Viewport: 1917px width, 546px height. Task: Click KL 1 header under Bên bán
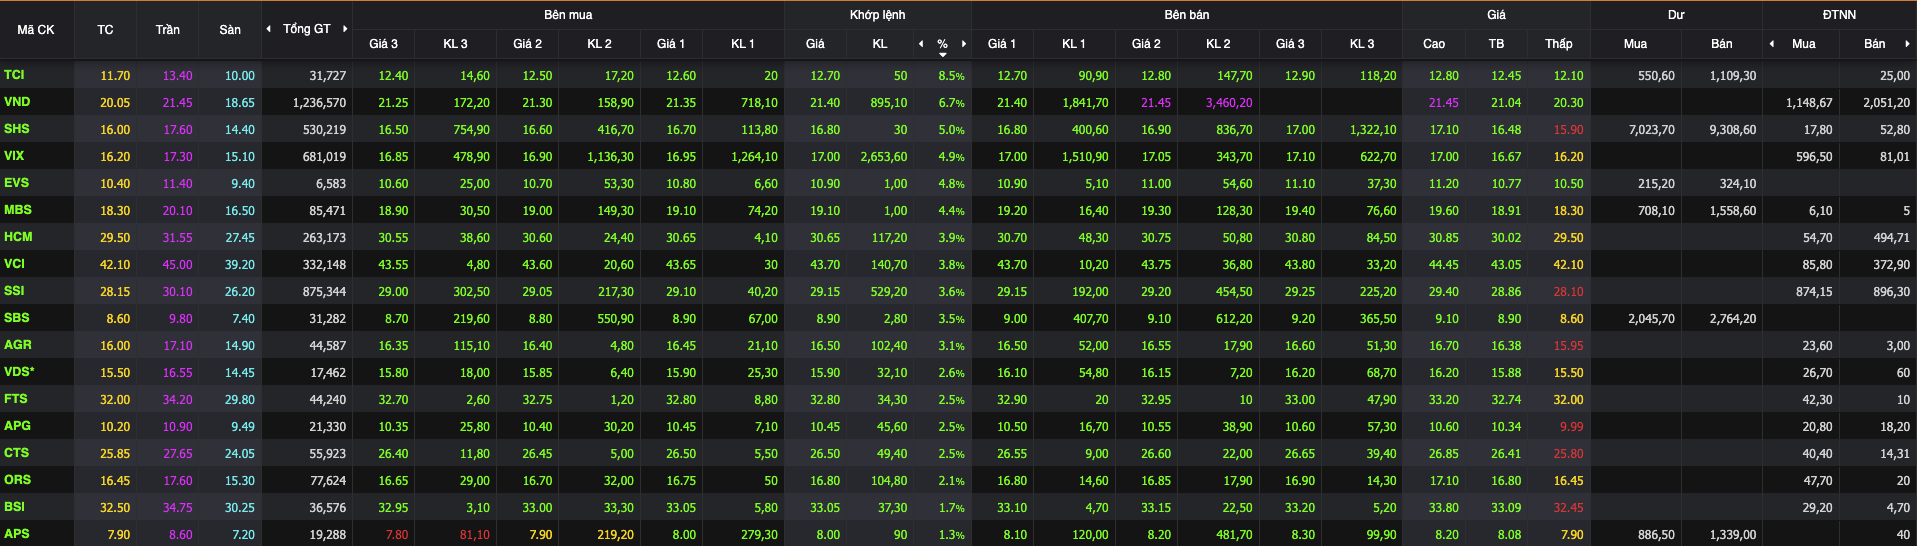pos(1074,44)
